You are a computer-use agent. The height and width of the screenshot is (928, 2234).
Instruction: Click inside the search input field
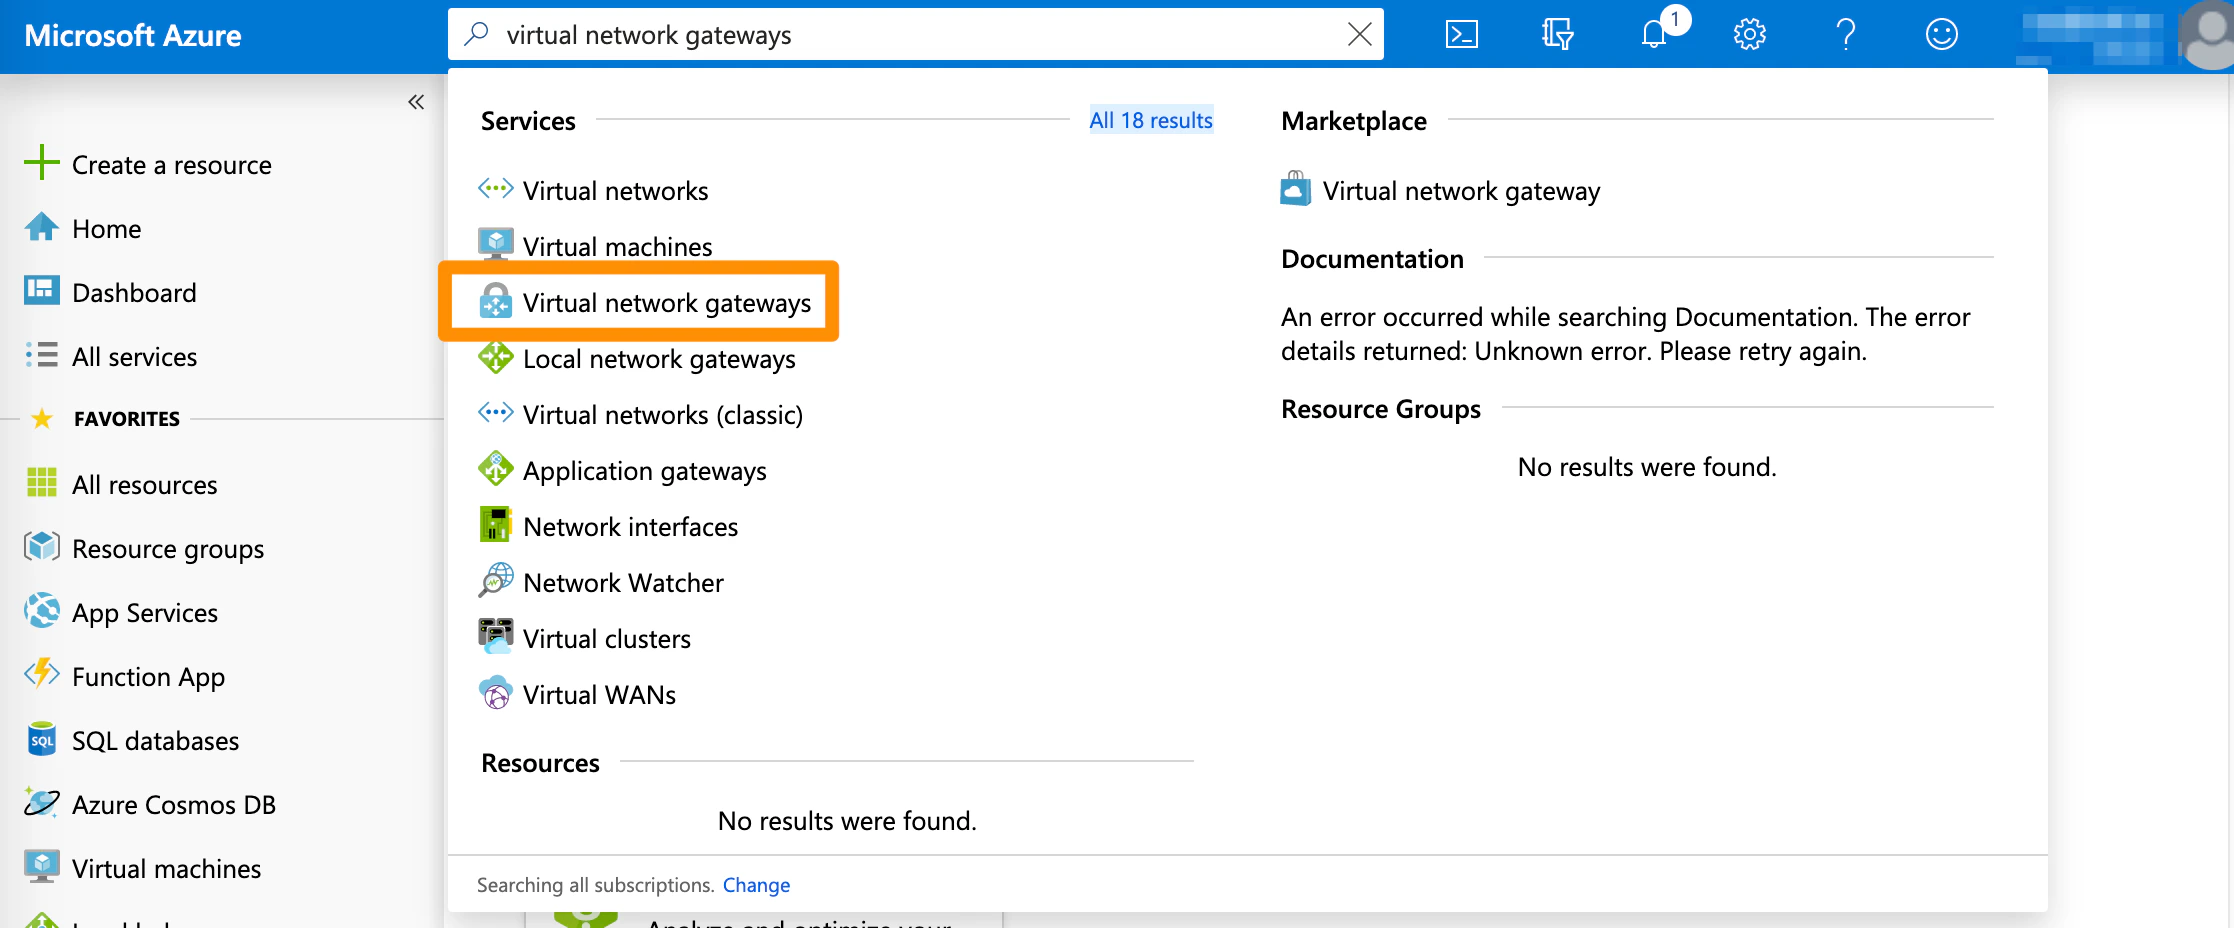[x=900, y=34]
